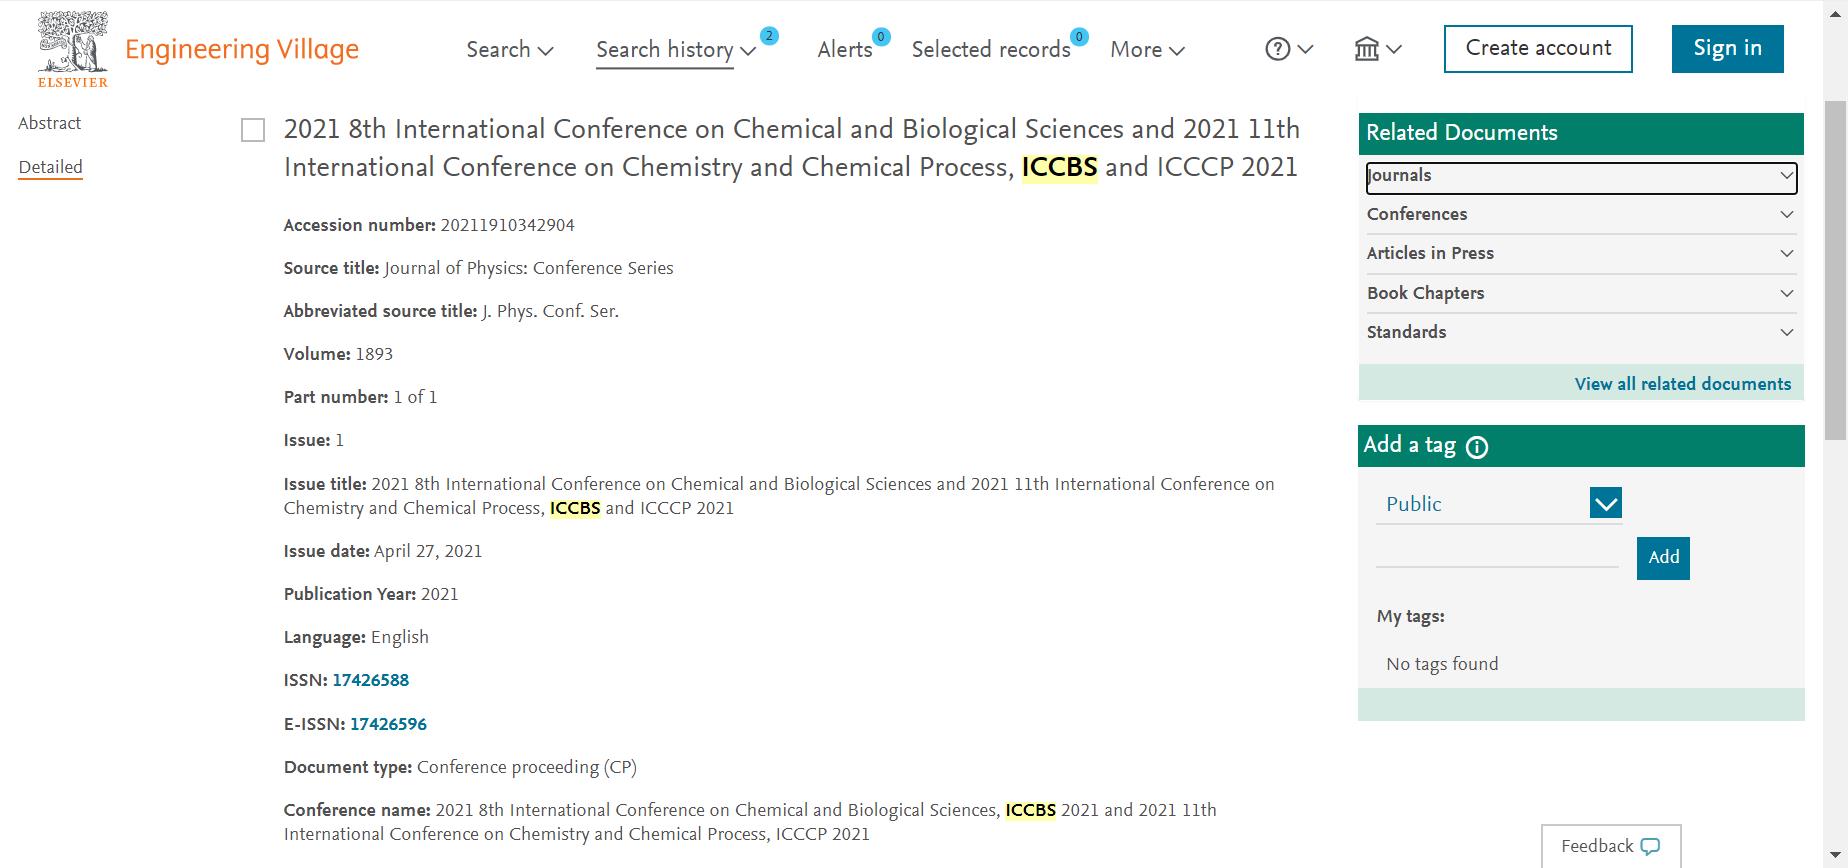Viewport: 1848px width, 868px height.
Task: Click the Search history count badge
Action: [x=769, y=36]
